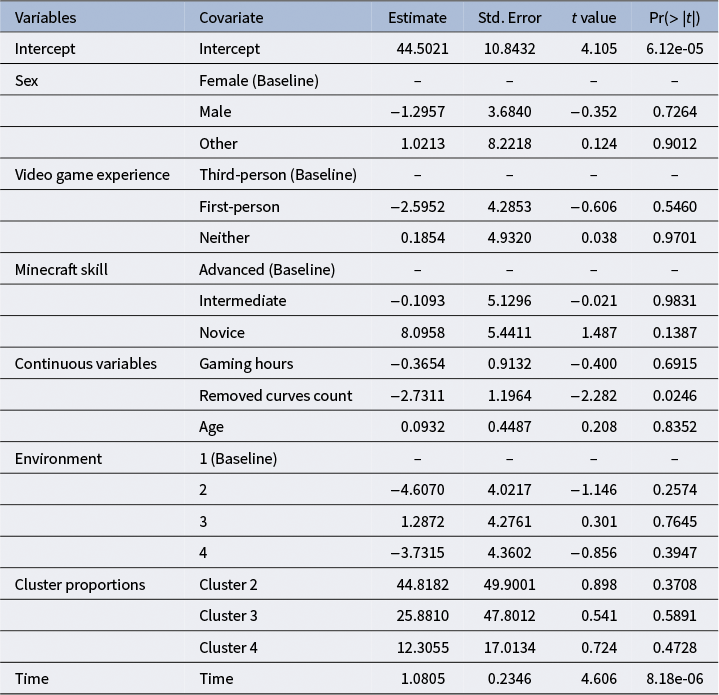Click Third-person (Baseline) covariate

278,175
